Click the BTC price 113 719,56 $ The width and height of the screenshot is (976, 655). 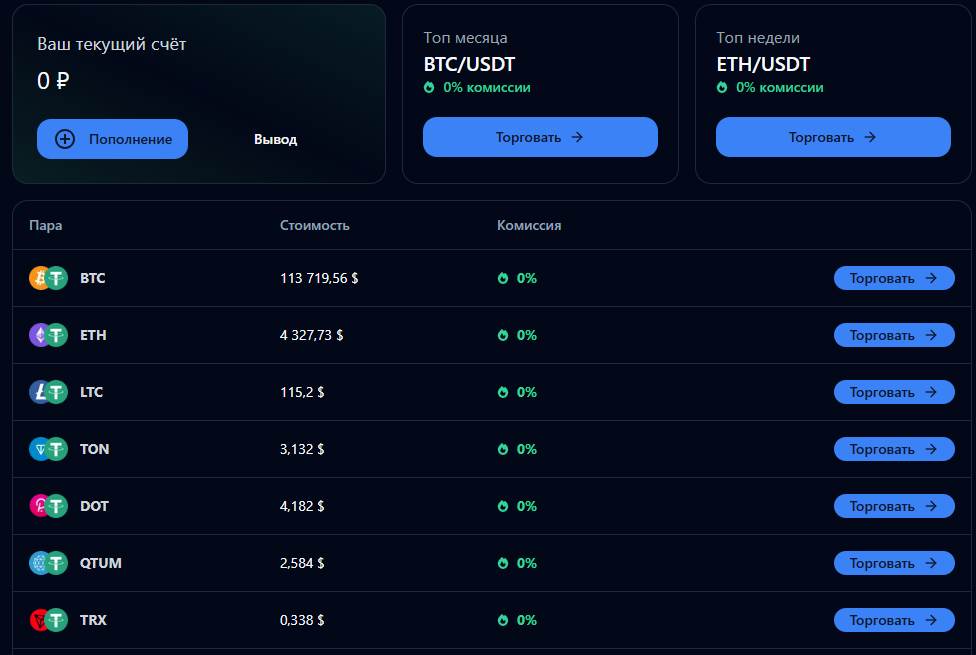[x=319, y=278]
